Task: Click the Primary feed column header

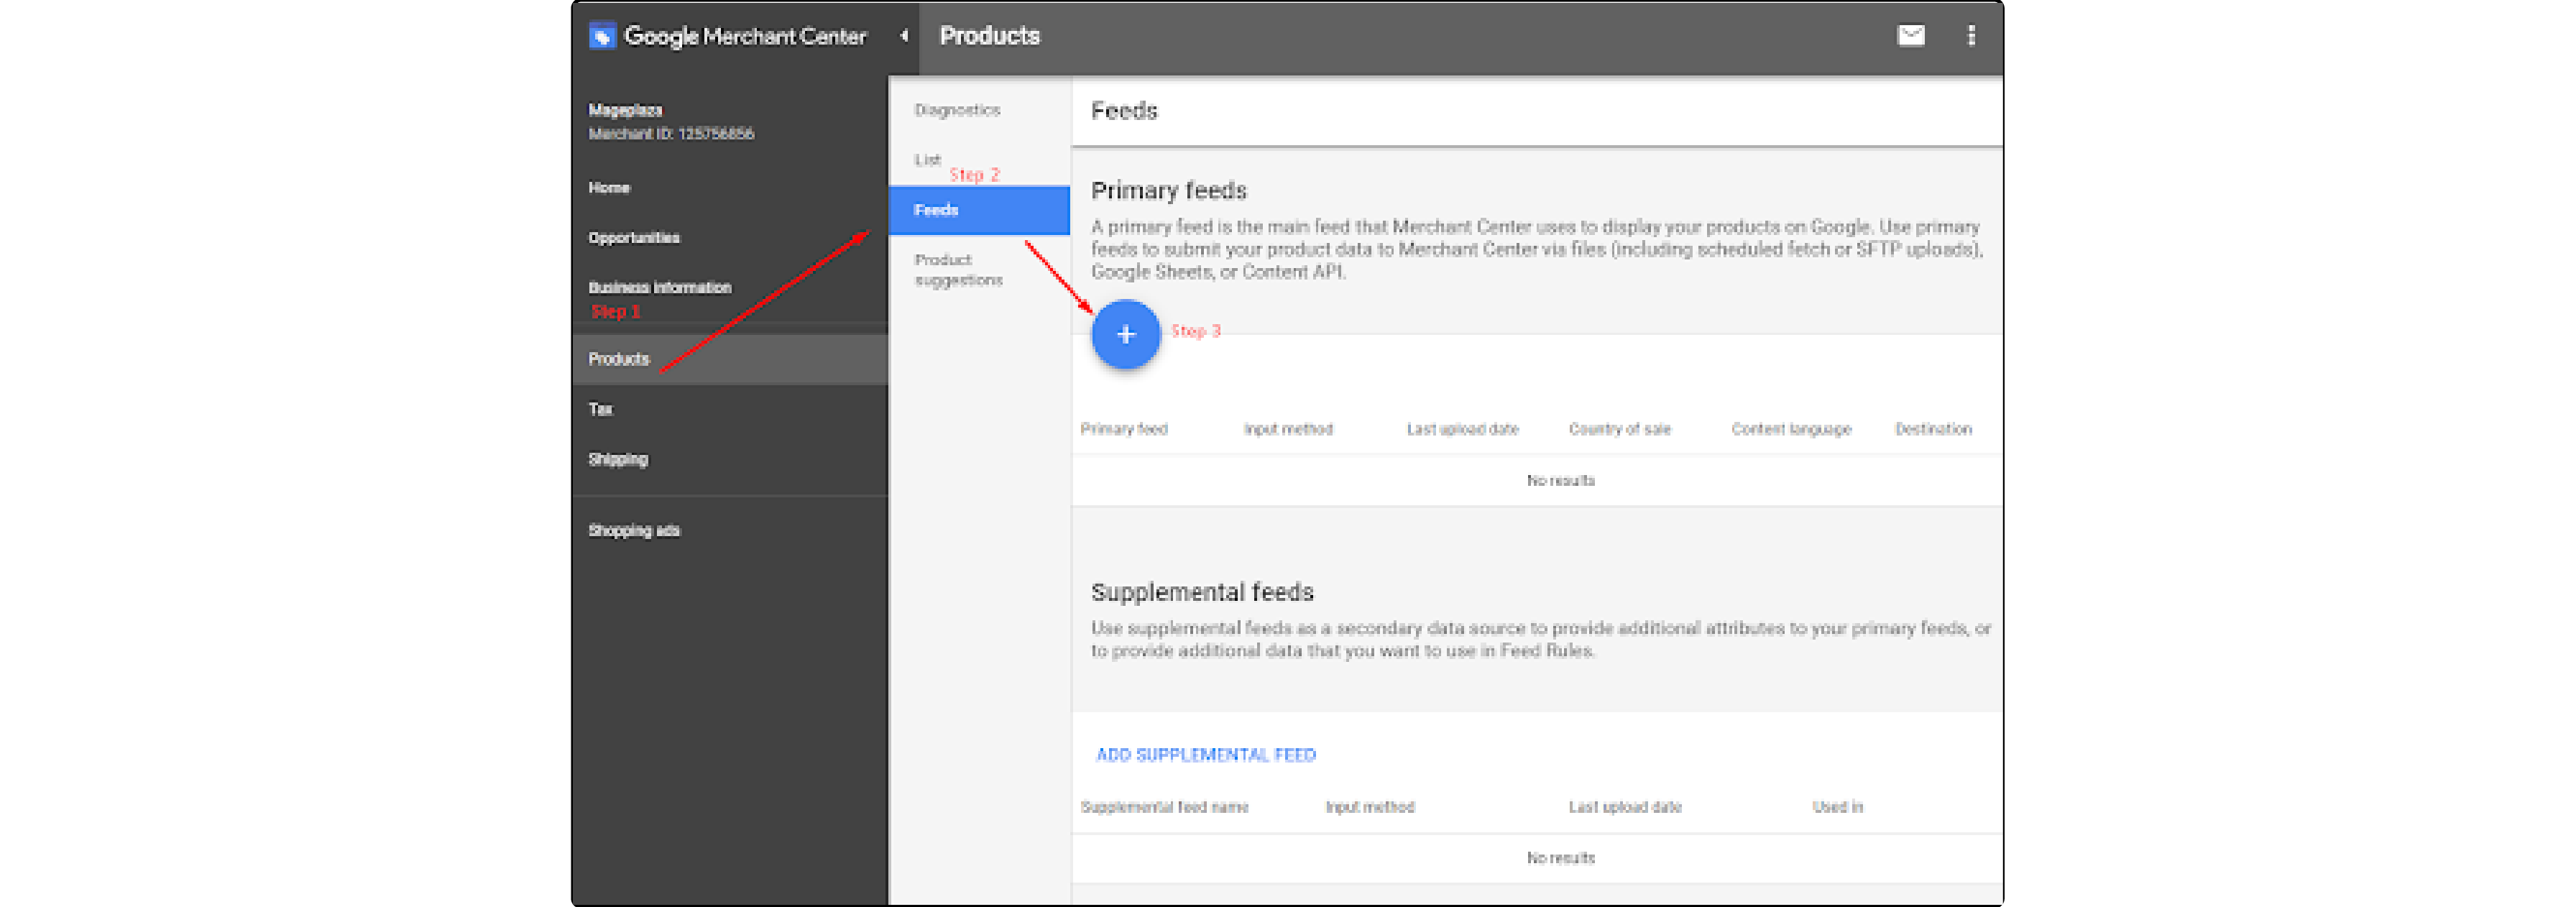Action: pyautogui.click(x=1124, y=429)
